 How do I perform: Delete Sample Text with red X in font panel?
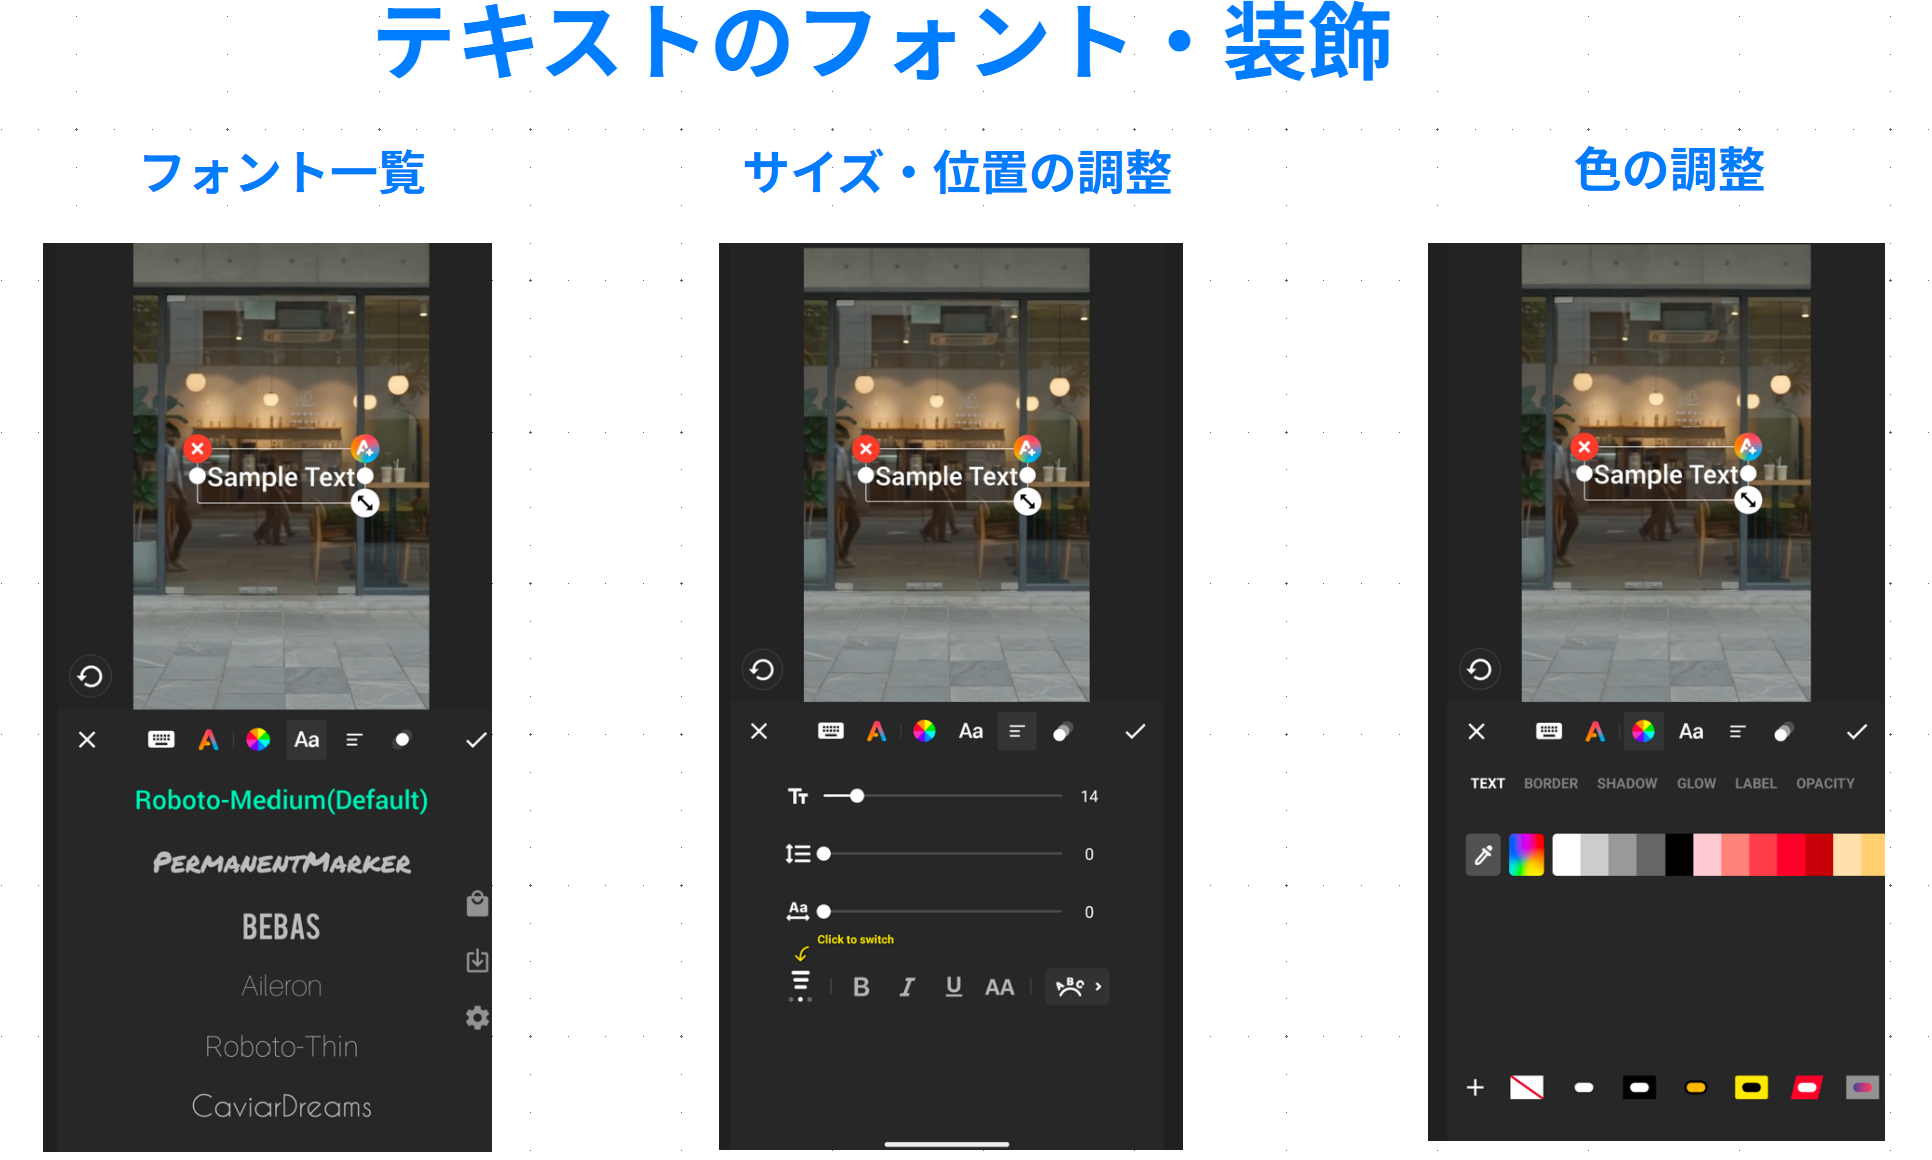pos(197,448)
